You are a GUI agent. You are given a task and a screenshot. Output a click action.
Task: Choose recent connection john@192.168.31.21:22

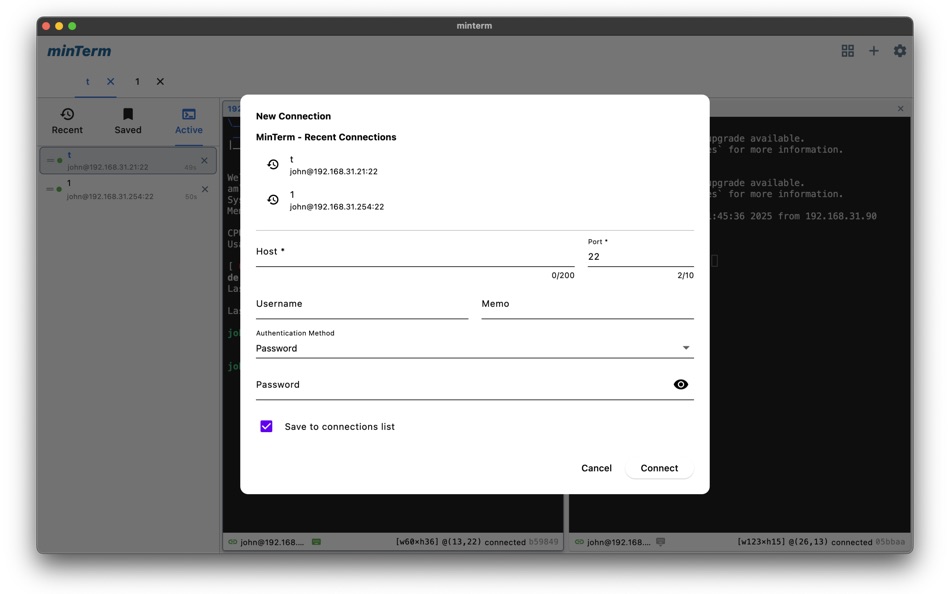point(474,165)
